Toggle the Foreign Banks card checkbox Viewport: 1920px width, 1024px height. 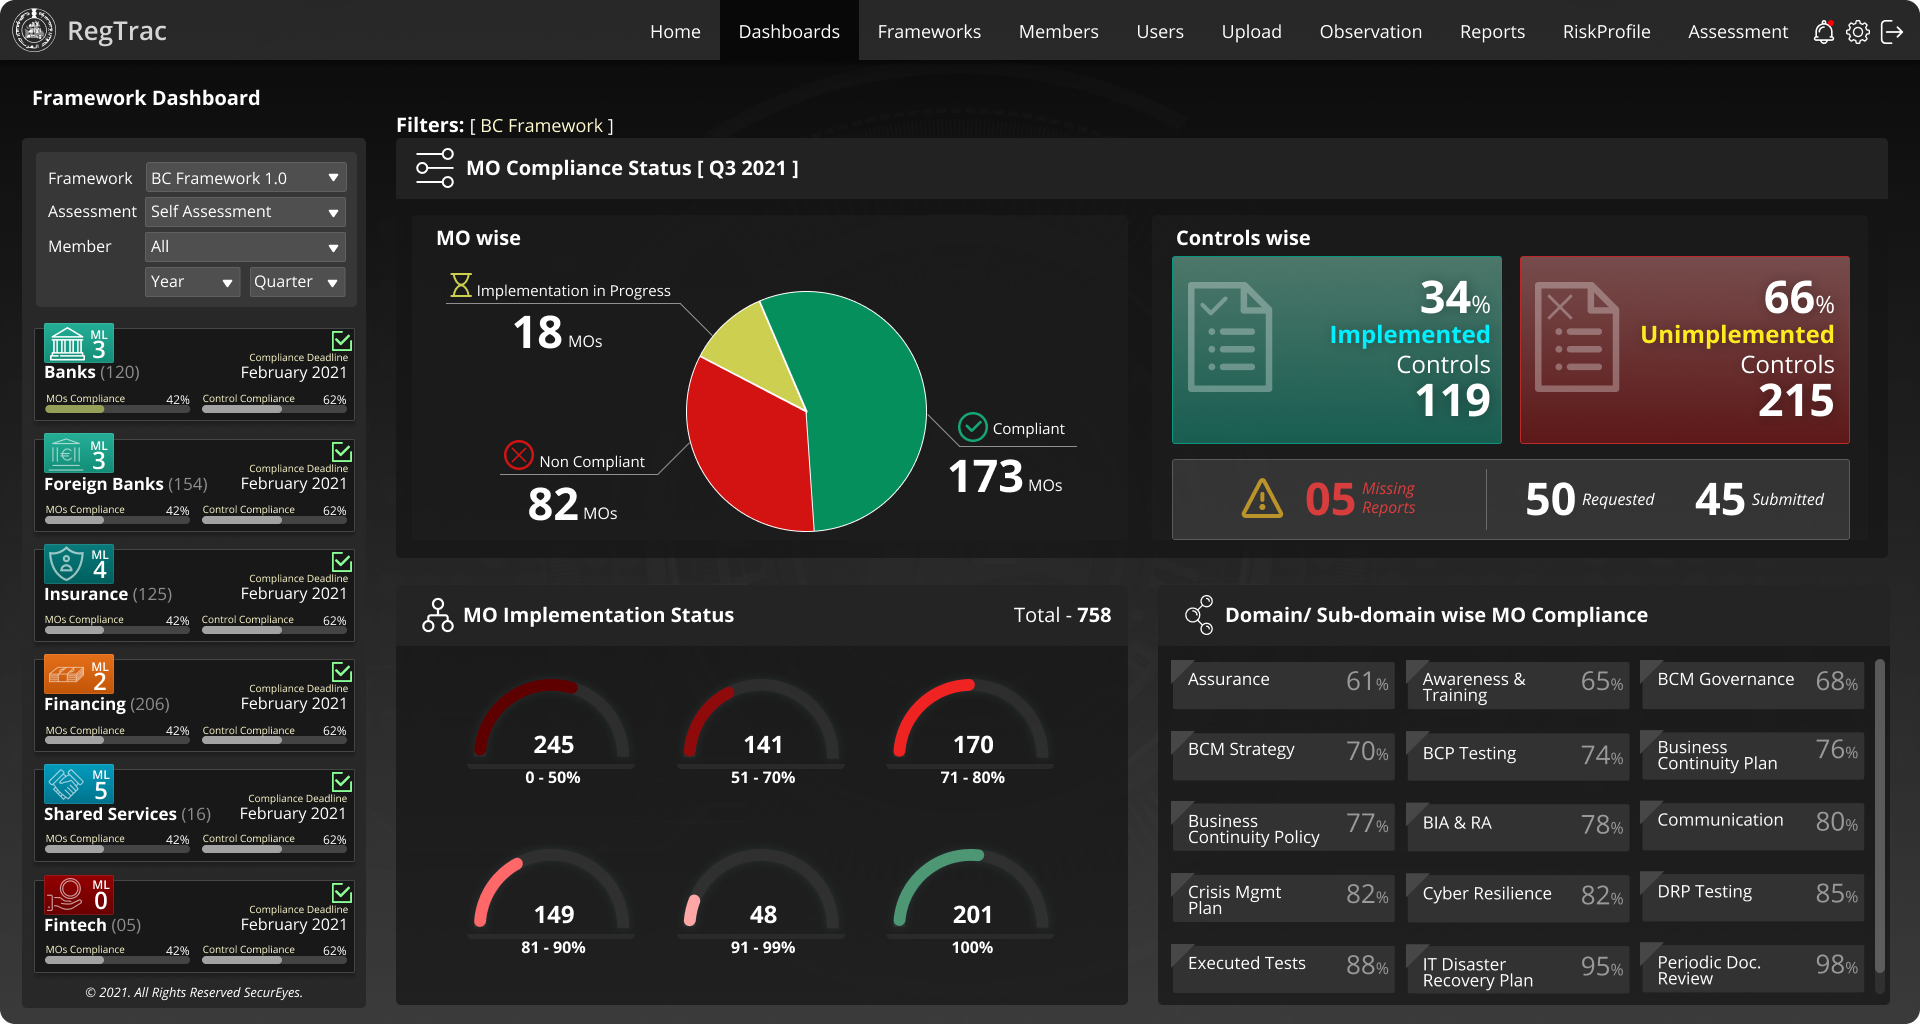pyautogui.click(x=342, y=451)
